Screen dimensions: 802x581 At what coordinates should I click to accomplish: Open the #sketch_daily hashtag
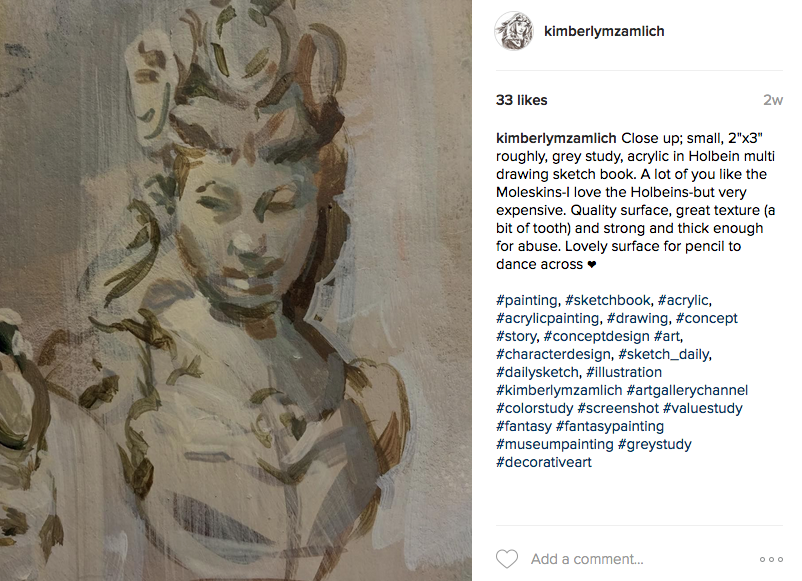[x=664, y=354]
